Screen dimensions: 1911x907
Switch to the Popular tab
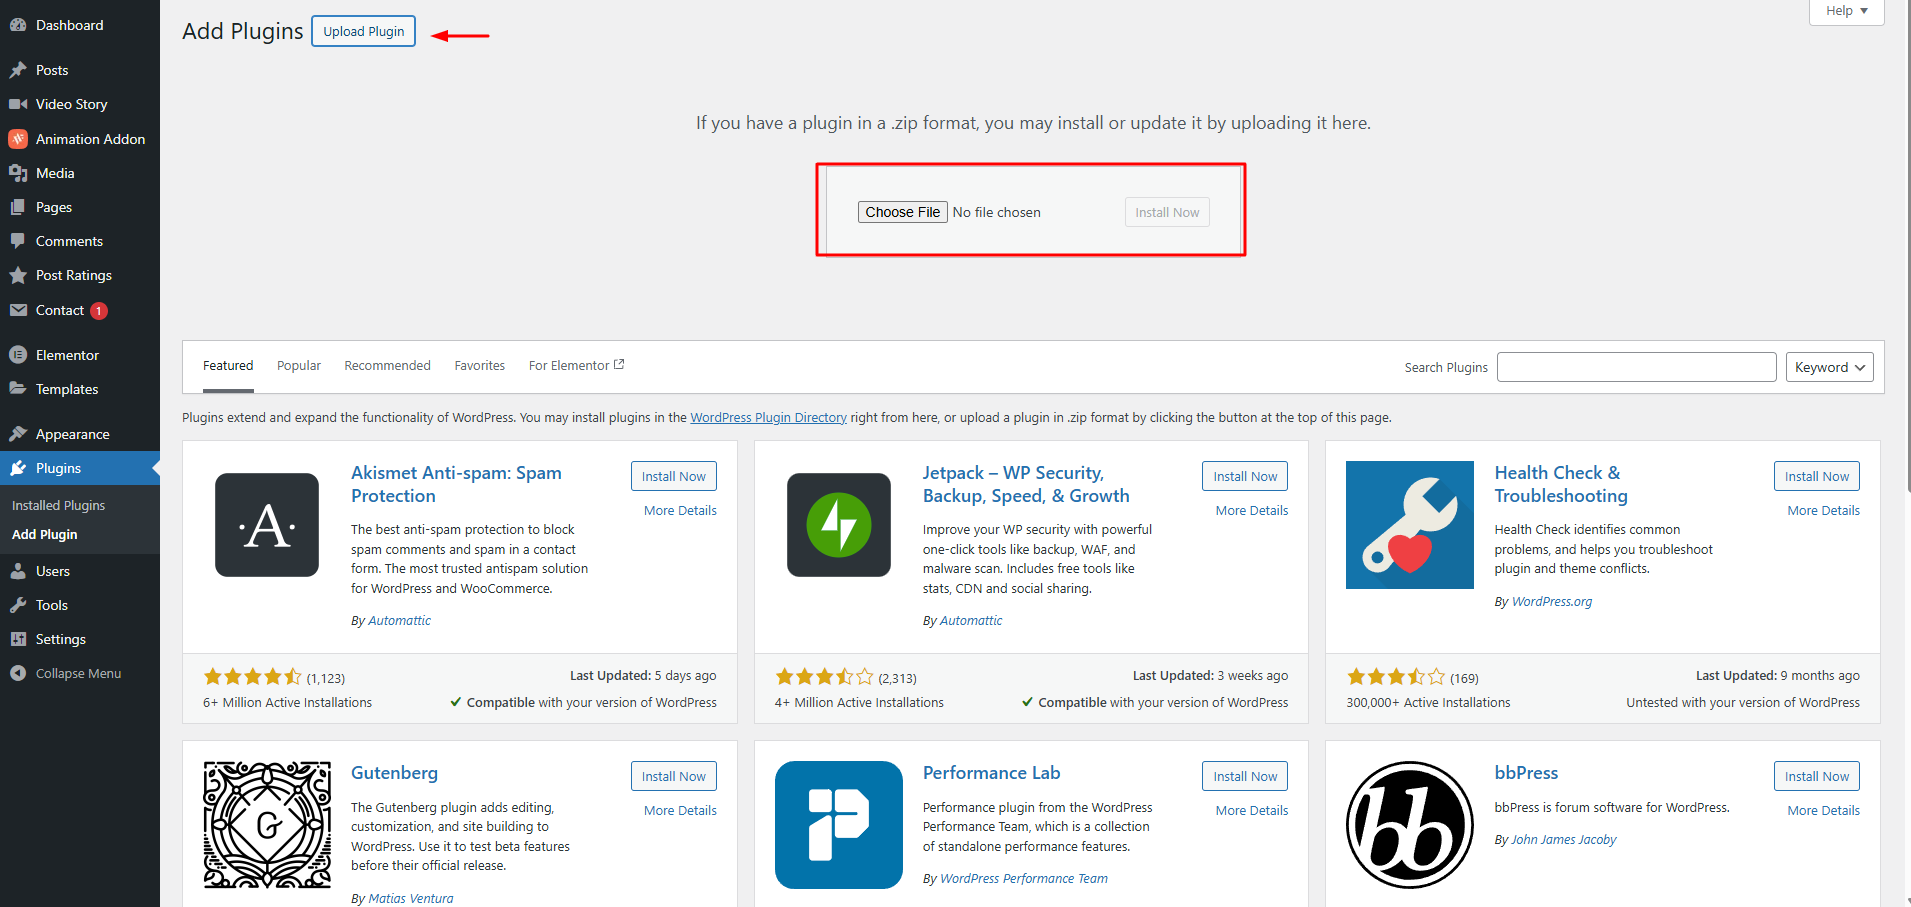point(299,366)
